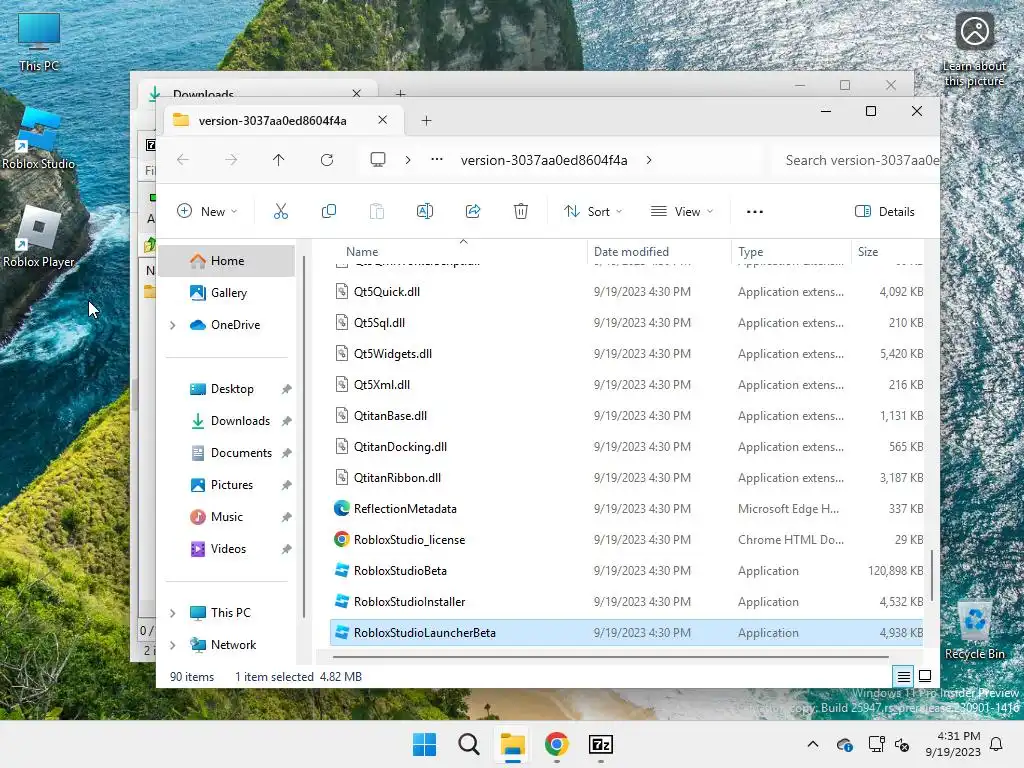
Task: Sort by Name column header
Action: (362, 251)
